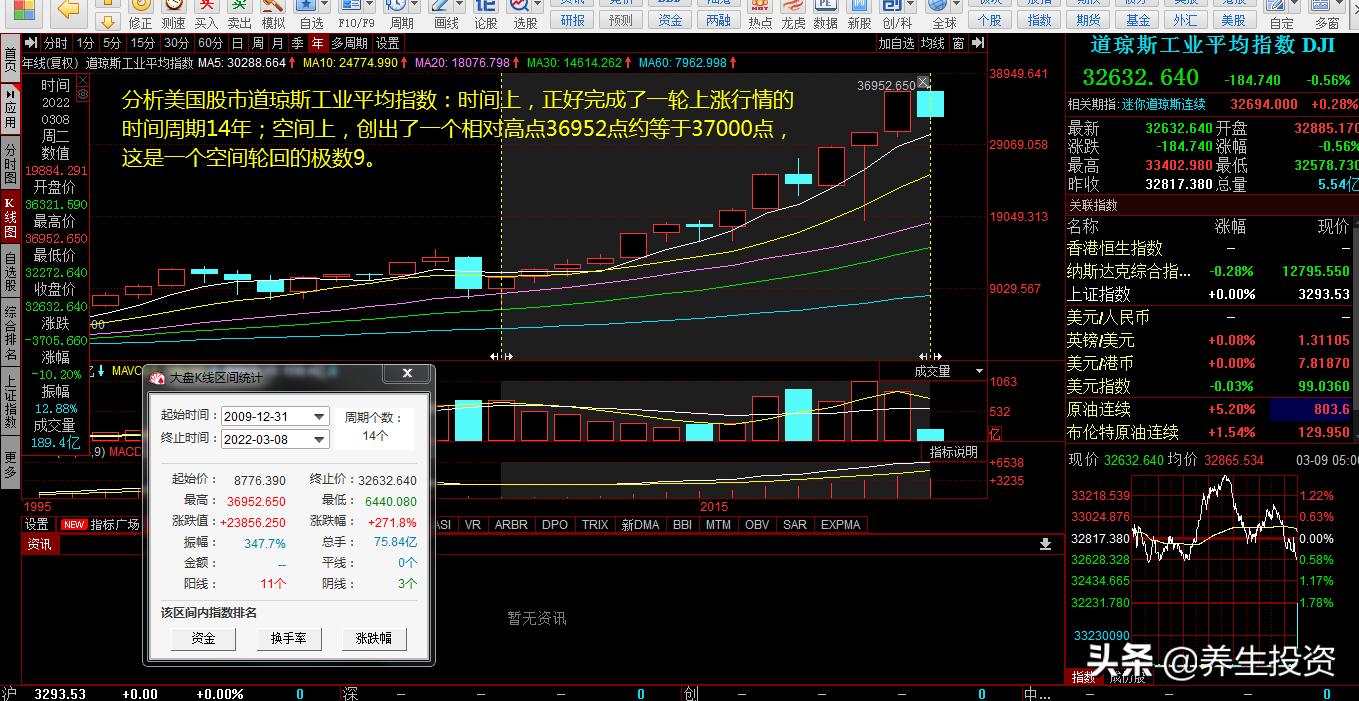Open the 成交量 indicator dropdown
This screenshot has height=701, width=1359.
coord(979,371)
